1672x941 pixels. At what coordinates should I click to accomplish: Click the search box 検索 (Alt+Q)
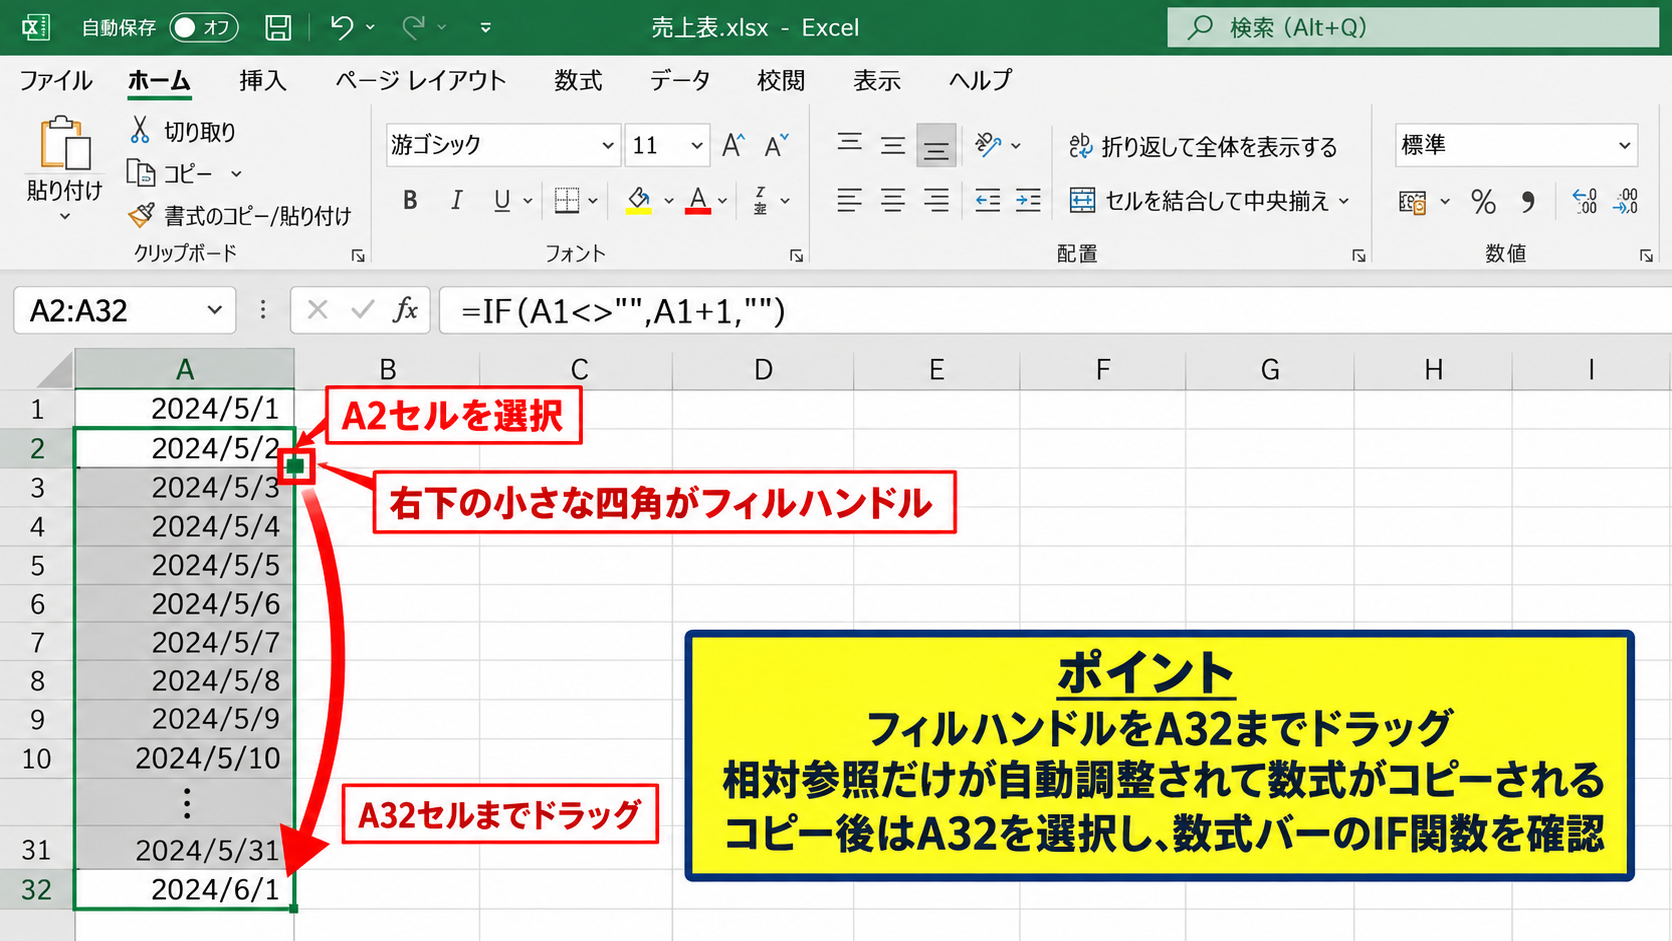click(1413, 27)
